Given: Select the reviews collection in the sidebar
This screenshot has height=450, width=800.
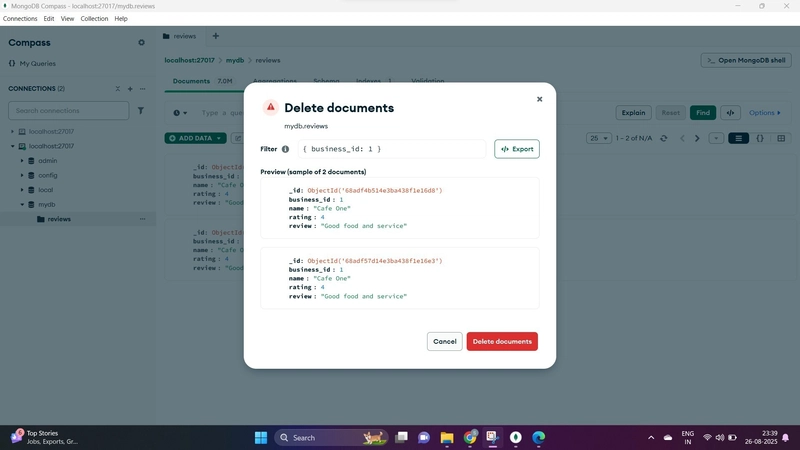Looking at the screenshot, I should (59, 219).
